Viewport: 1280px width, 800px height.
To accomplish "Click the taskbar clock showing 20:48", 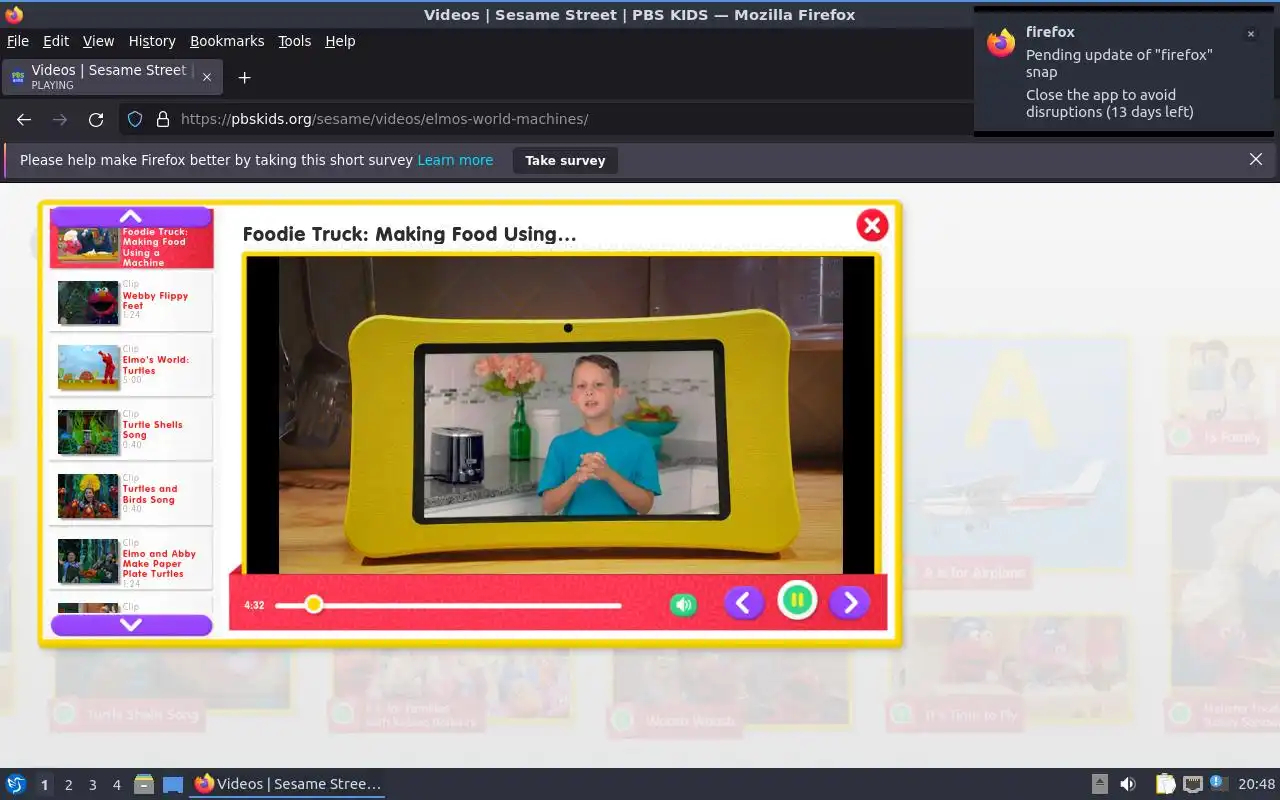I will [x=1257, y=784].
